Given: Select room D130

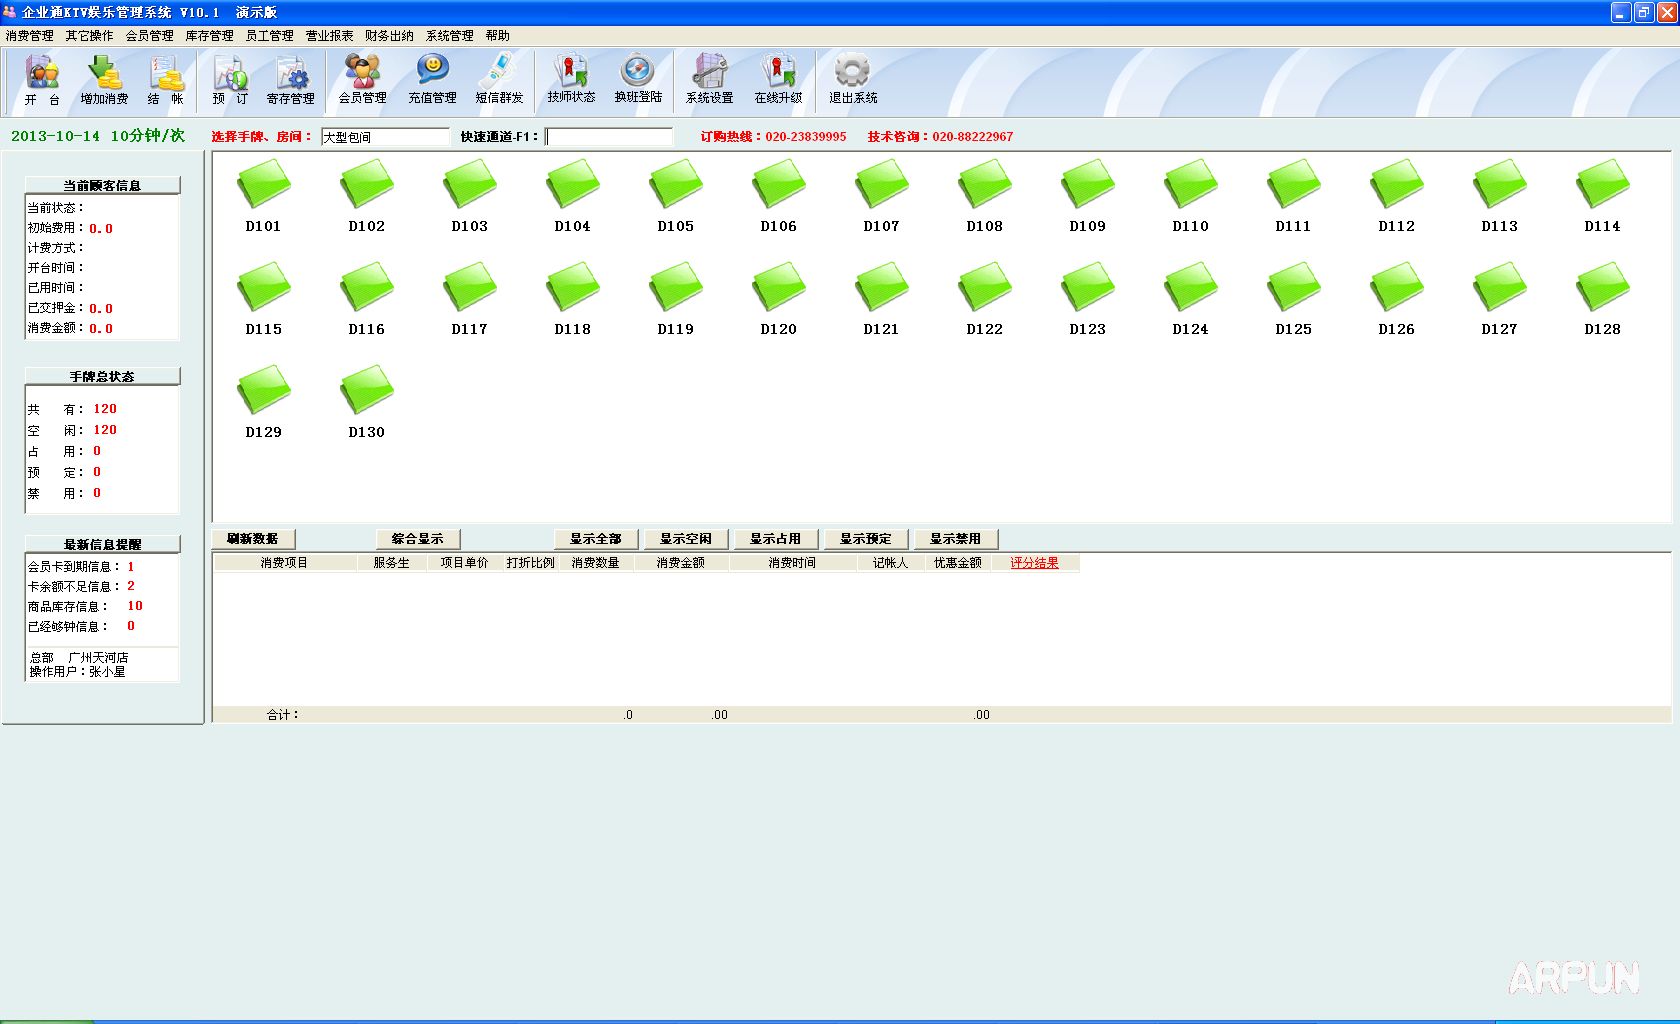Looking at the screenshot, I should (367, 402).
